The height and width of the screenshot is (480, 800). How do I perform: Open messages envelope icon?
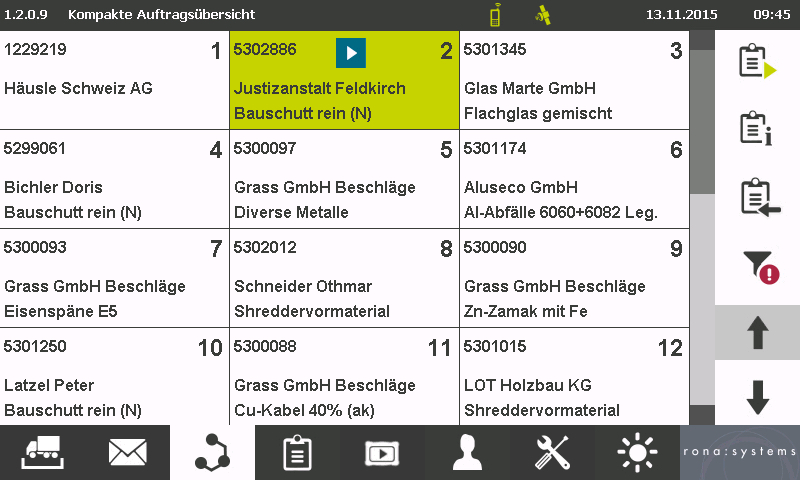click(x=128, y=452)
